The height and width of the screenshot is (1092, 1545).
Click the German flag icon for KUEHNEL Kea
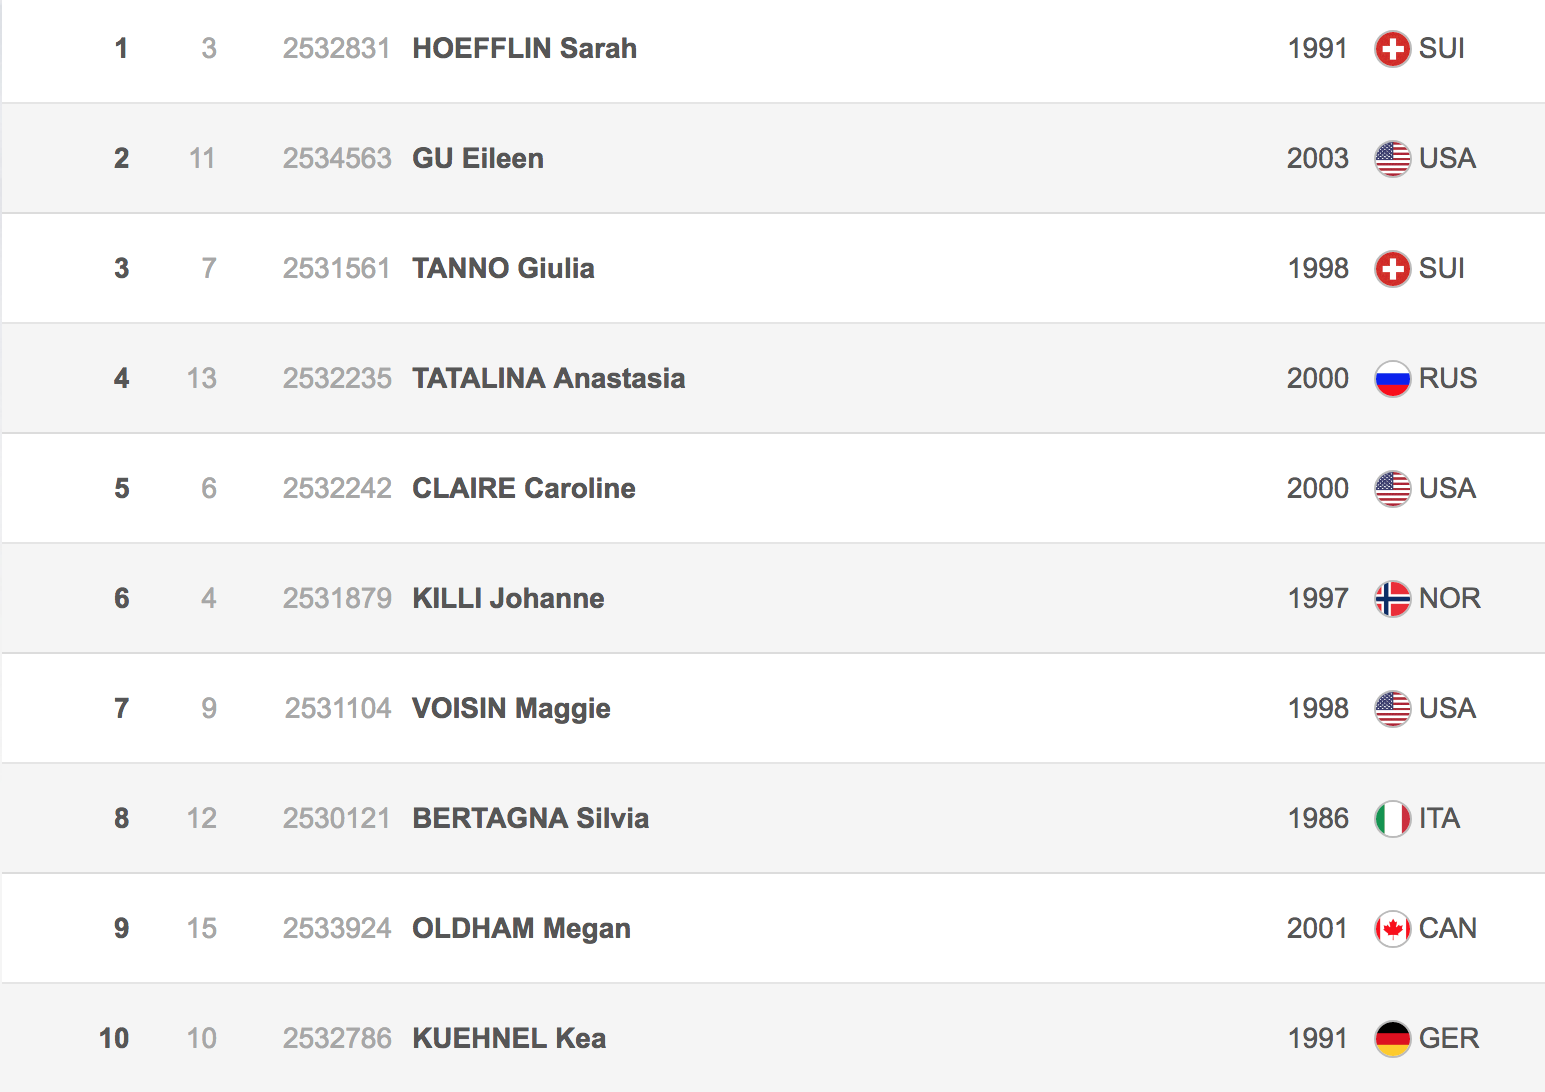coord(1392,1039)
